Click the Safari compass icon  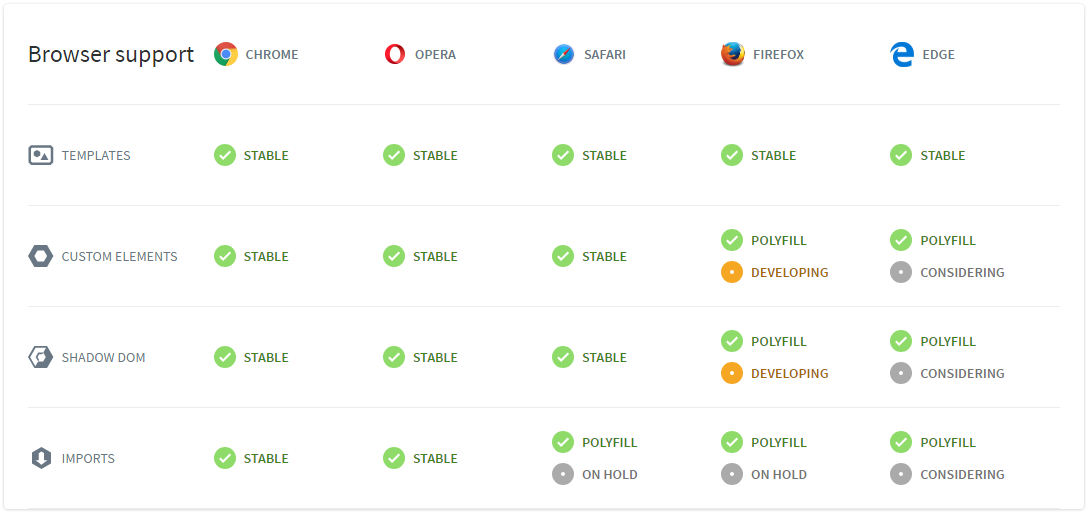(x=564, y=54)
